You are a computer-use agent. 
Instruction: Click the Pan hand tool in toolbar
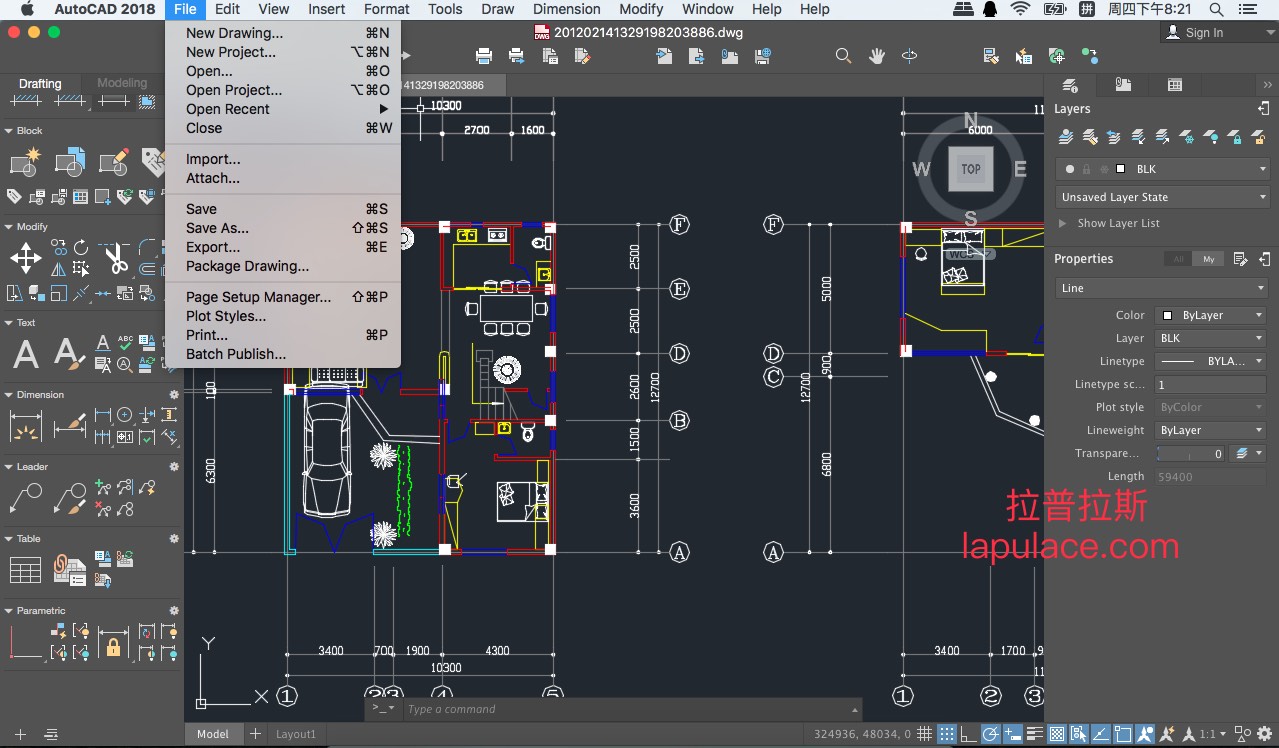coord(877,56)
